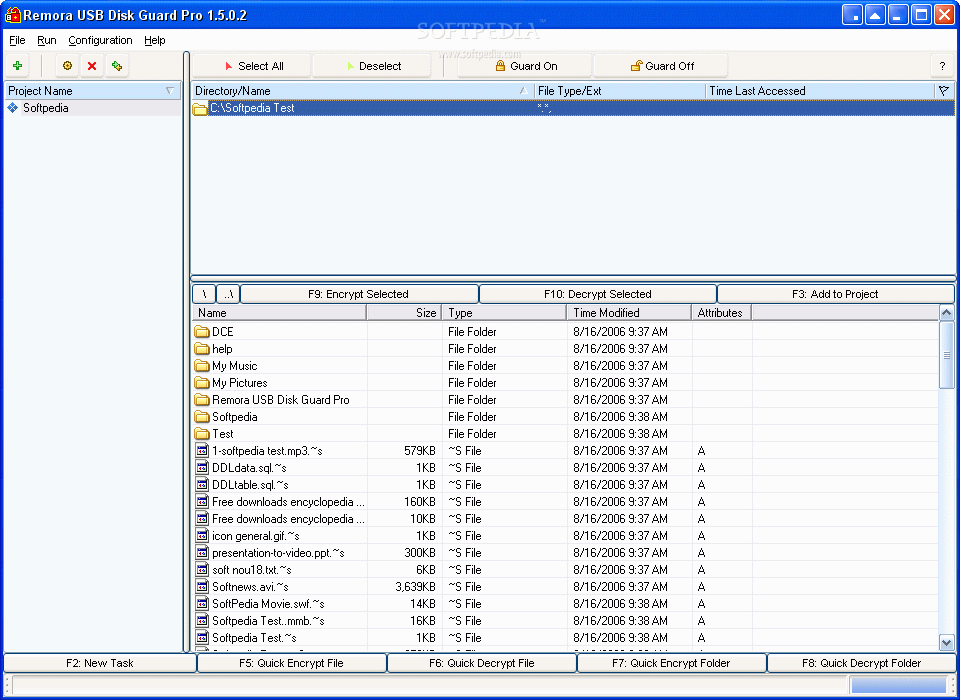Viewport: 960px width, 700px height.
Task: Click the question mark help button
Action: pyautogui.click(x=942, y=66)
